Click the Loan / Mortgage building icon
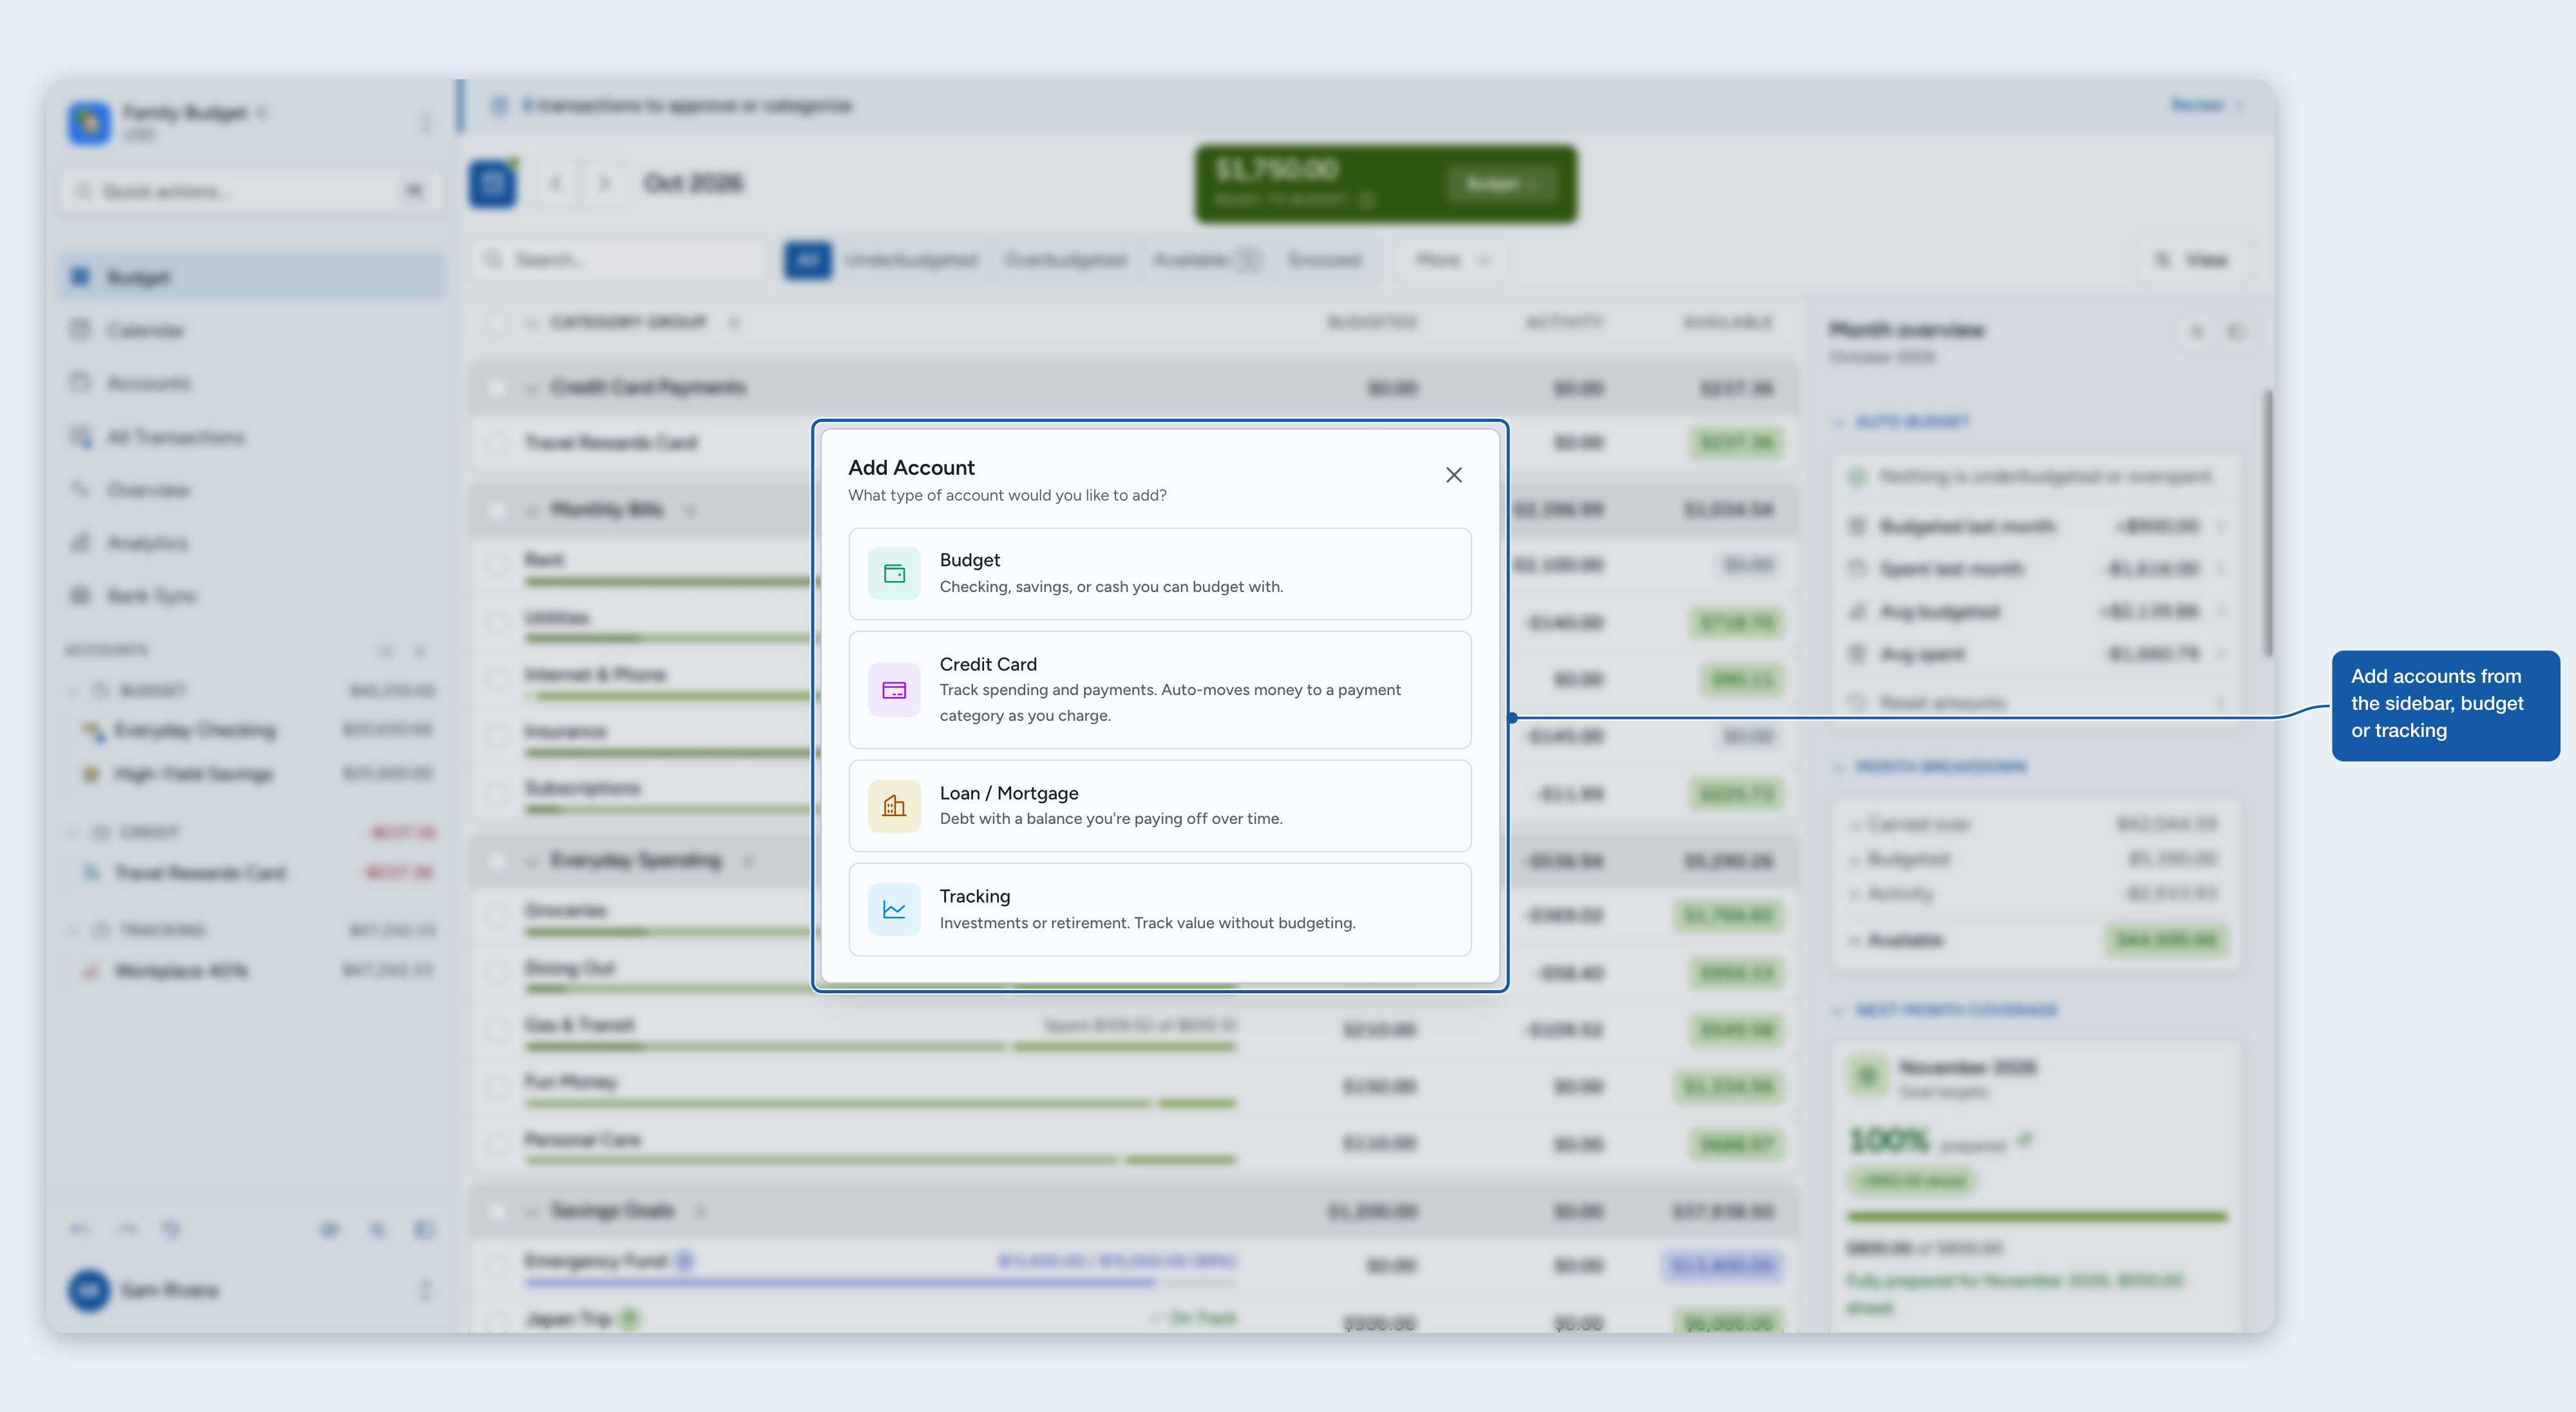Image resolution: width=2576 pixels, height=1412 pixels. 894,805
